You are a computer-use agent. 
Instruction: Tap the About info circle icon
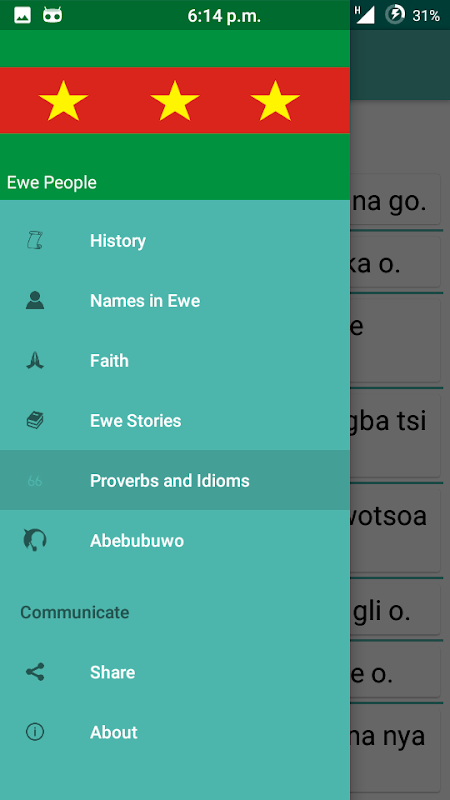coord(35,732)
